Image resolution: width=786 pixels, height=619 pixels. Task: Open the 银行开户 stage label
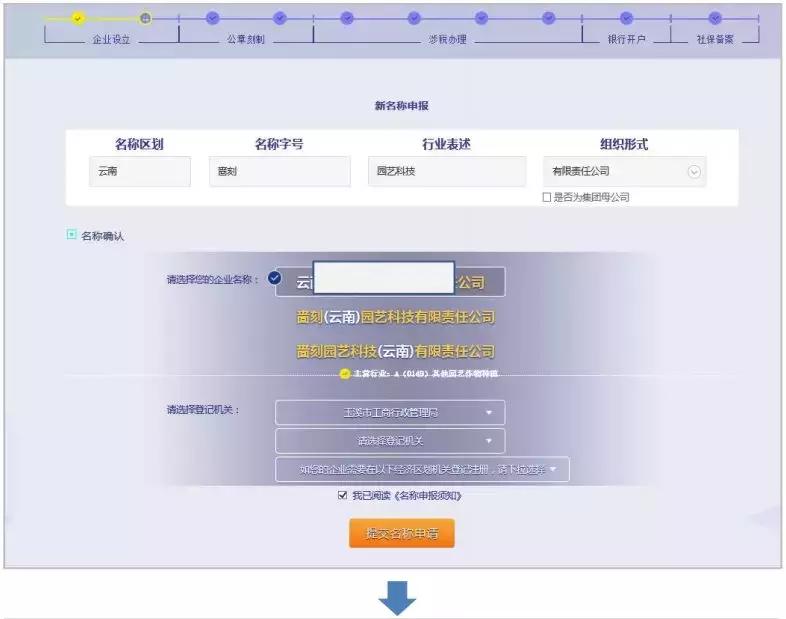pos(627,40)
